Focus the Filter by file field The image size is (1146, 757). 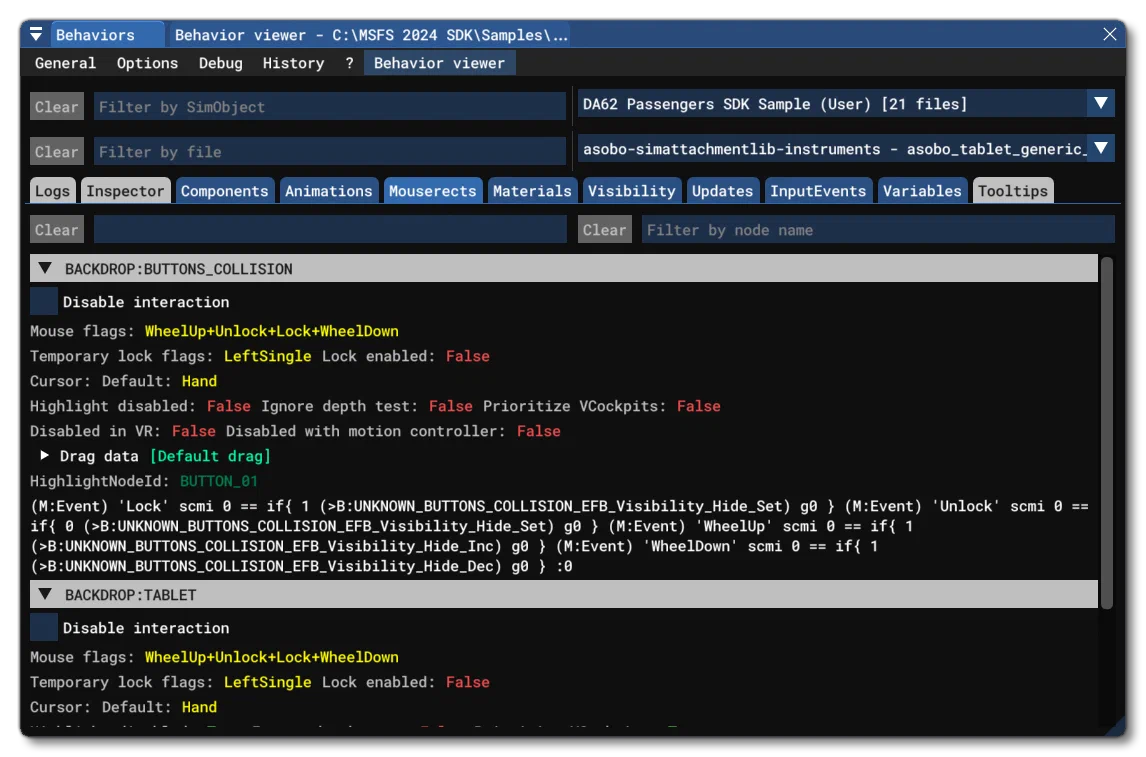[330, 152]
